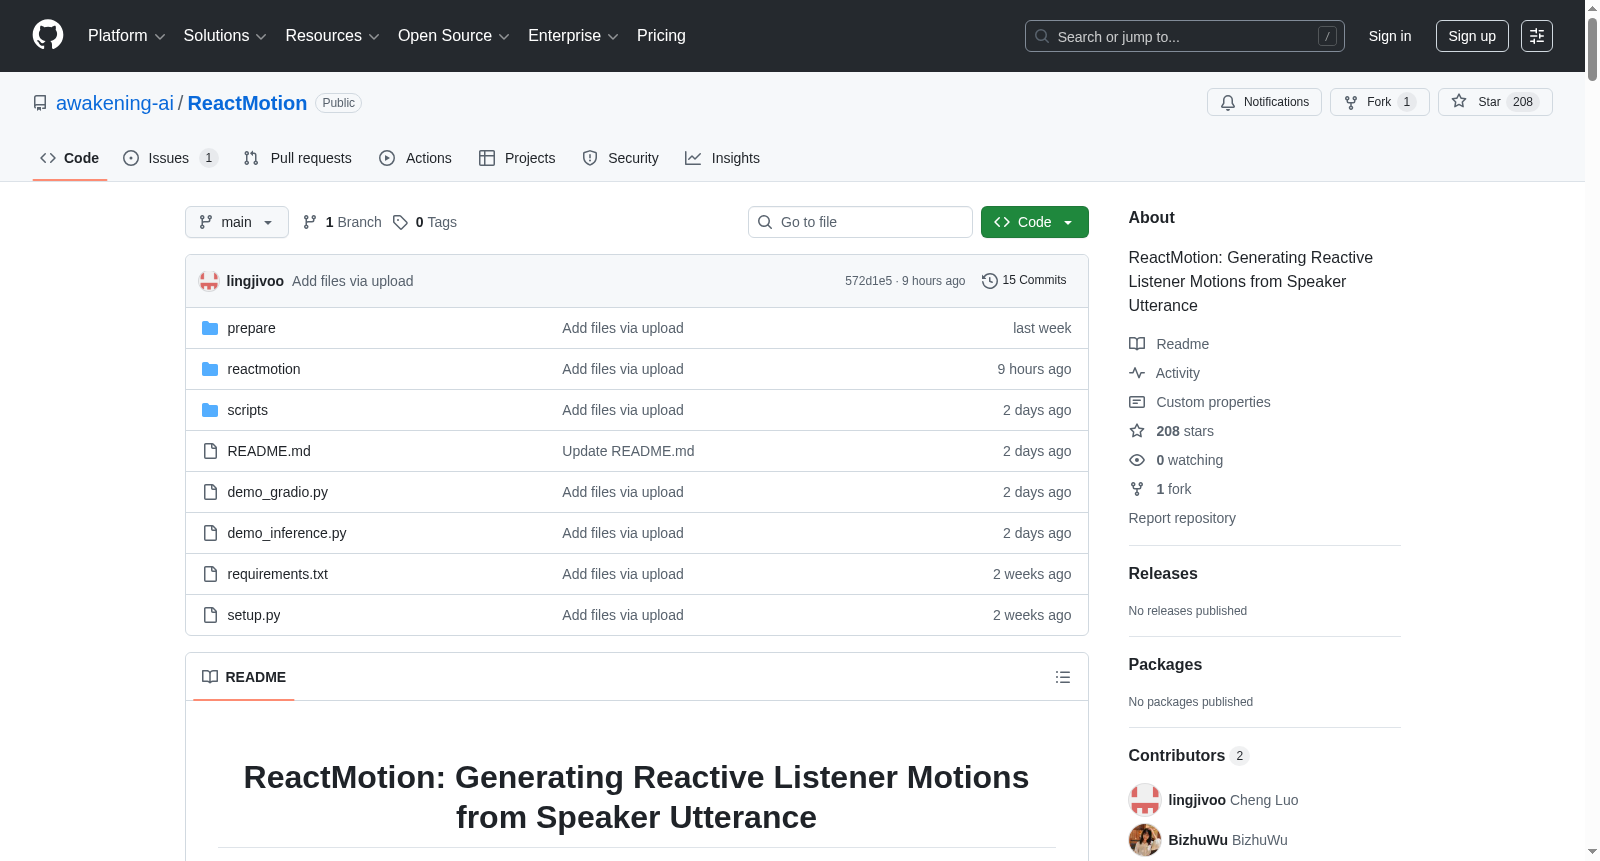This screenshot has height=861, width=1600.
Task: Click the star icon in Star button
Action: click(1459, 102)
